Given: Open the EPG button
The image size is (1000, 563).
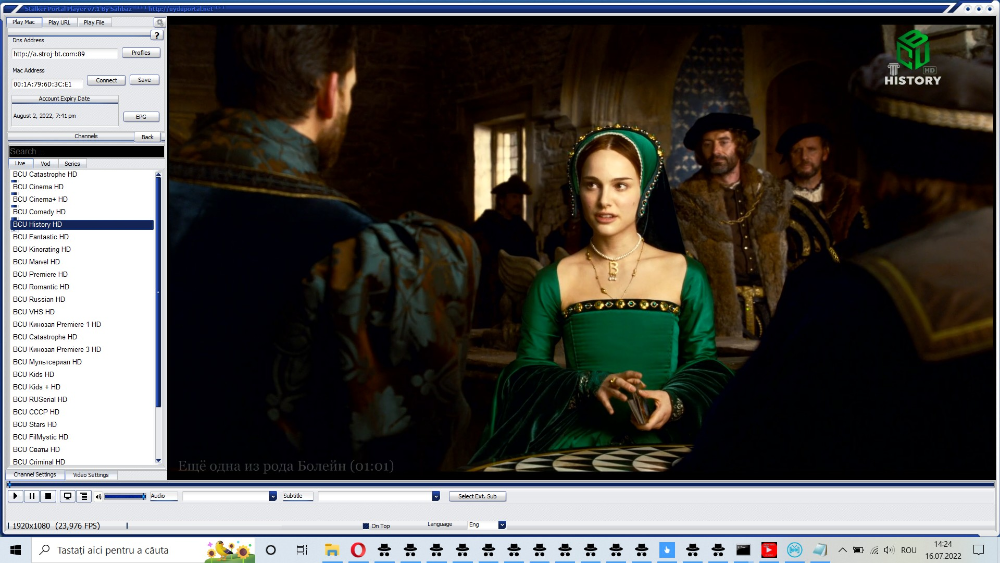Looking at the screenshot, I should [141, 117].
